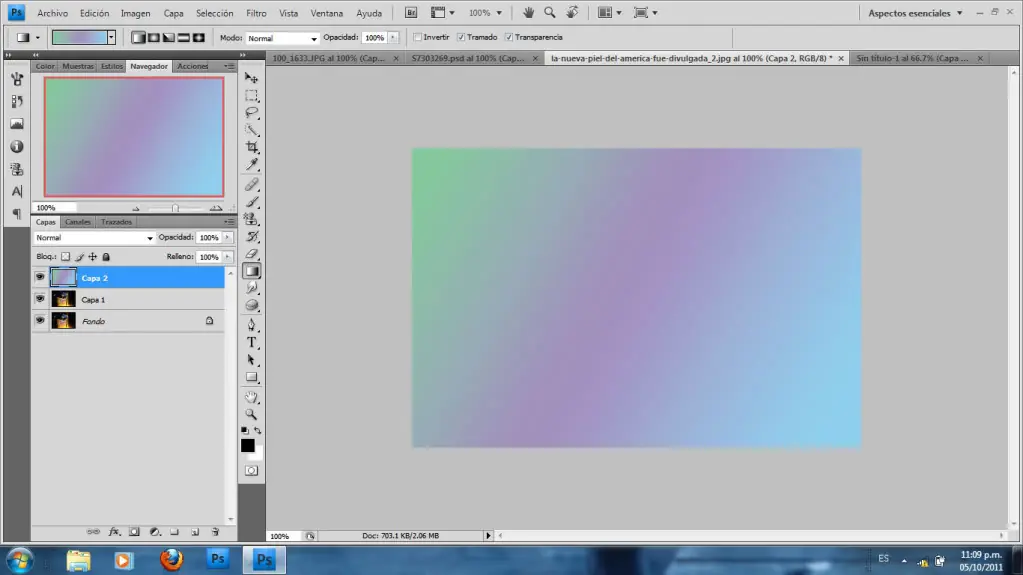Switch to the Trazados tab
The height and width of the screenshot is (575, 1023).
(x=116, y=222)
